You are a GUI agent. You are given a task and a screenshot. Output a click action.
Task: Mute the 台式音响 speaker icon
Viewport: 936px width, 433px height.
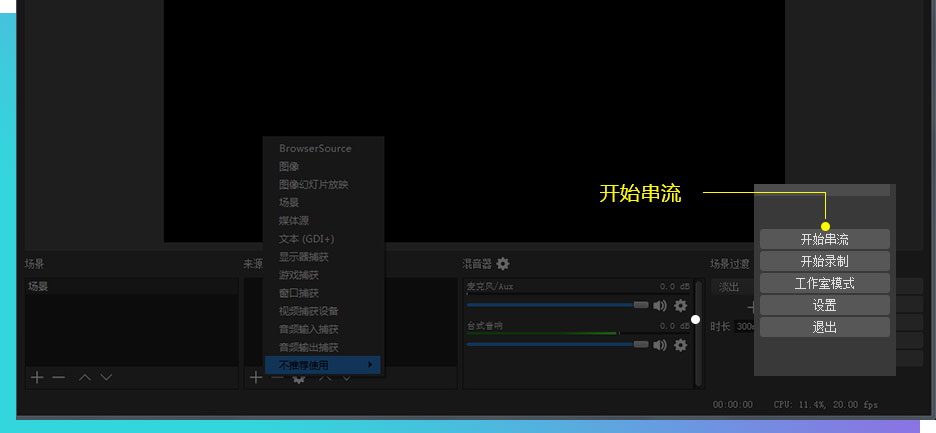click(x=660, y=344)
